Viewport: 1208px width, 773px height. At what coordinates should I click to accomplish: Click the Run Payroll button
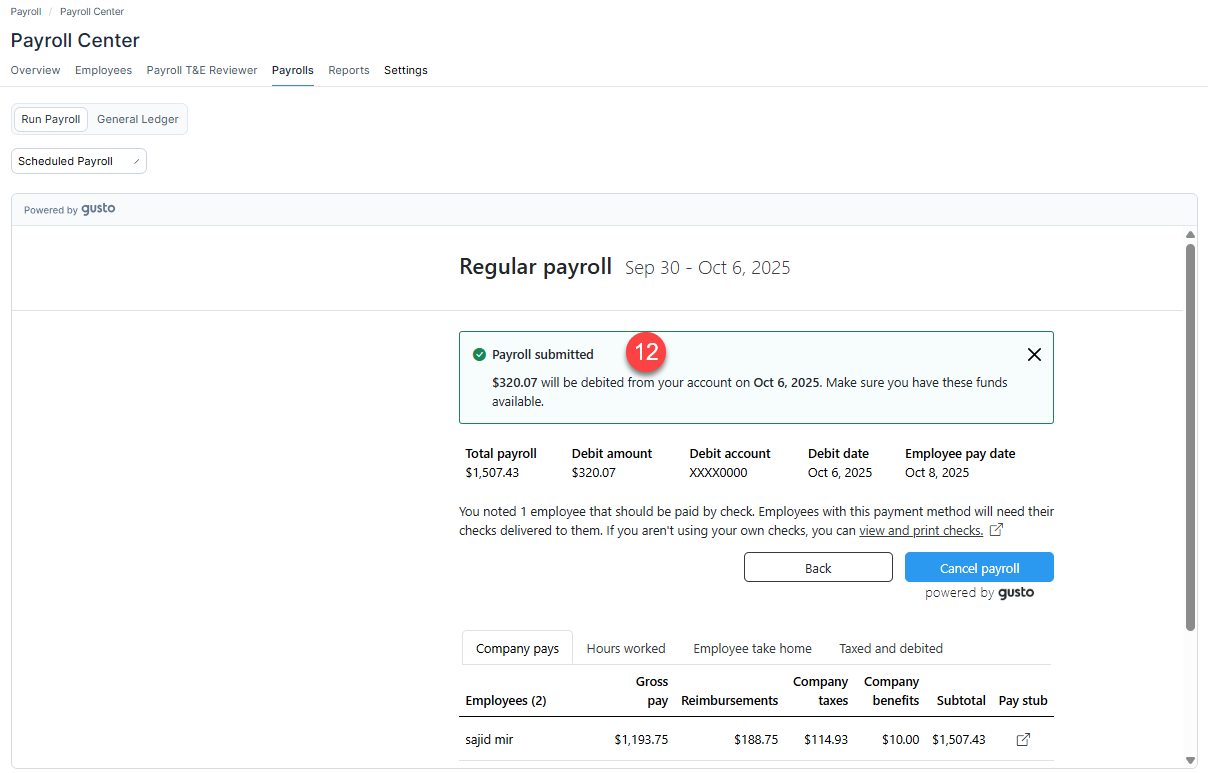50,119
